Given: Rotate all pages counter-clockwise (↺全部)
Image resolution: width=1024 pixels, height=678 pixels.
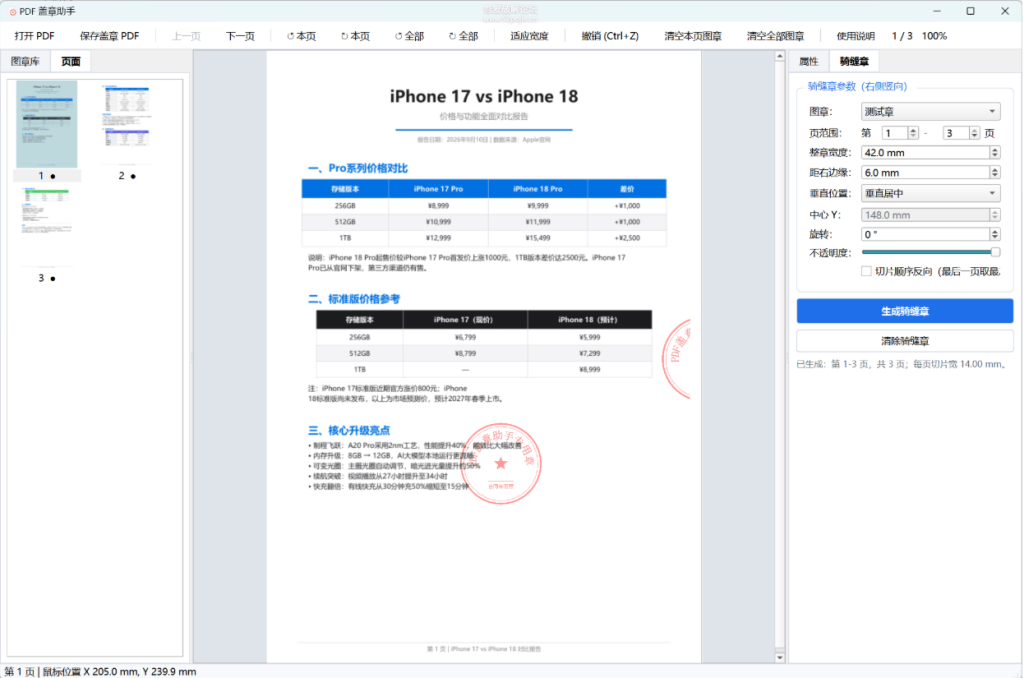Looking at the screenshot, I should tap(409, 36).
